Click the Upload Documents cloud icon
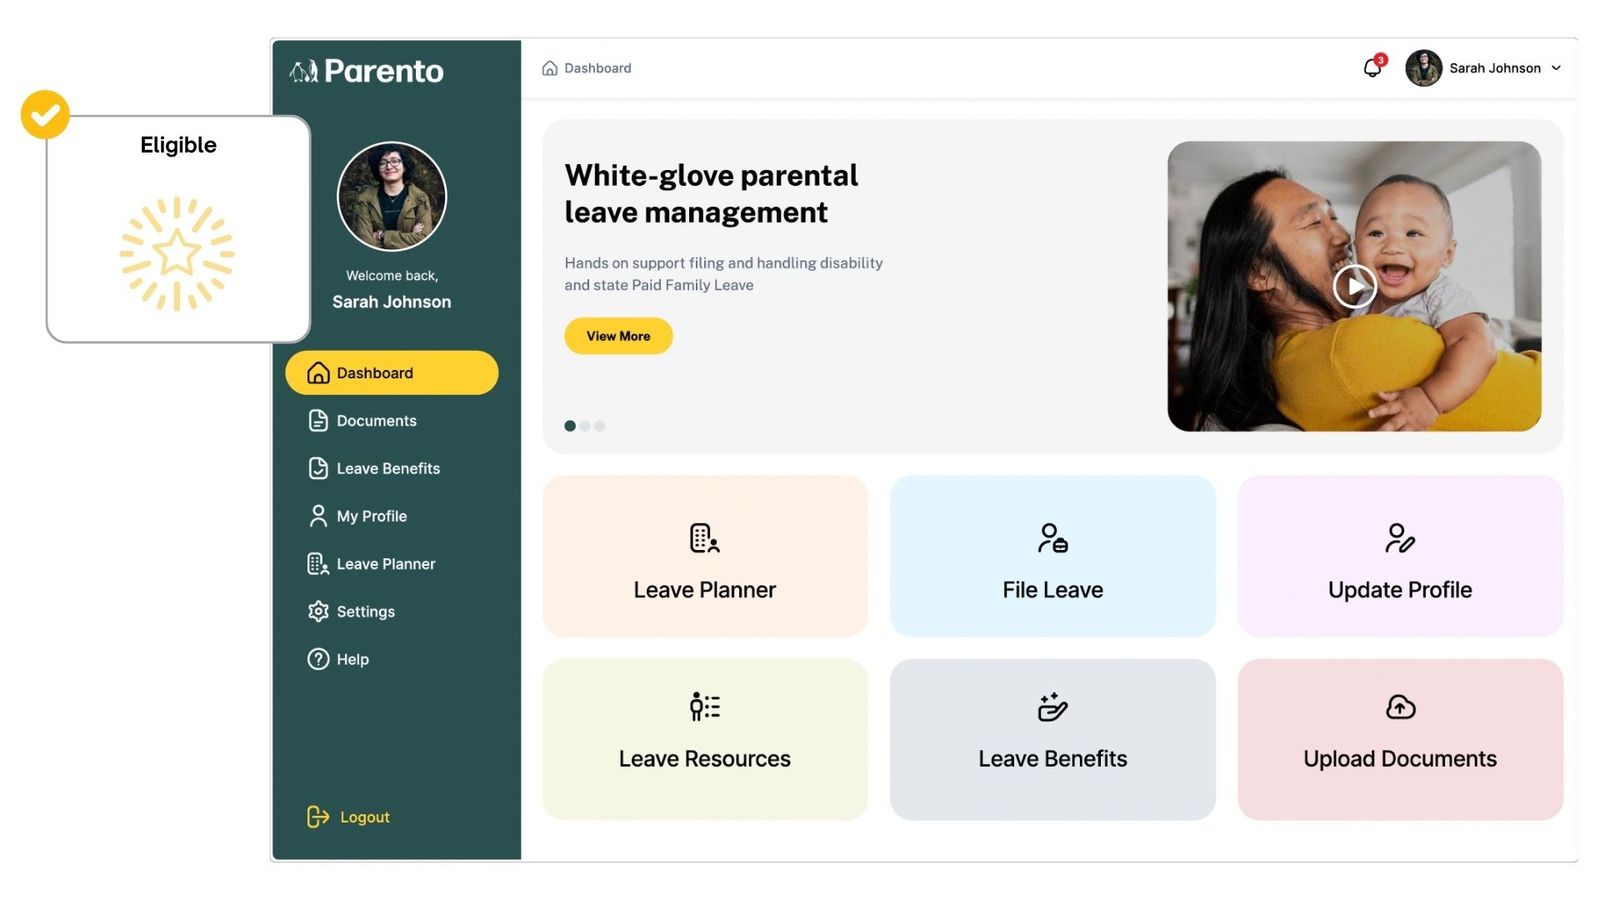Viewport: 1600px width, 900px height. [1399, 707]
